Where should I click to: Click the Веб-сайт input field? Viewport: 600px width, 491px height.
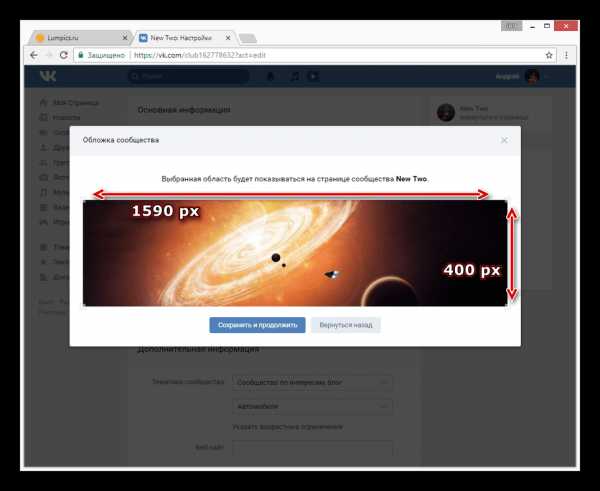[x=313, y=448]
